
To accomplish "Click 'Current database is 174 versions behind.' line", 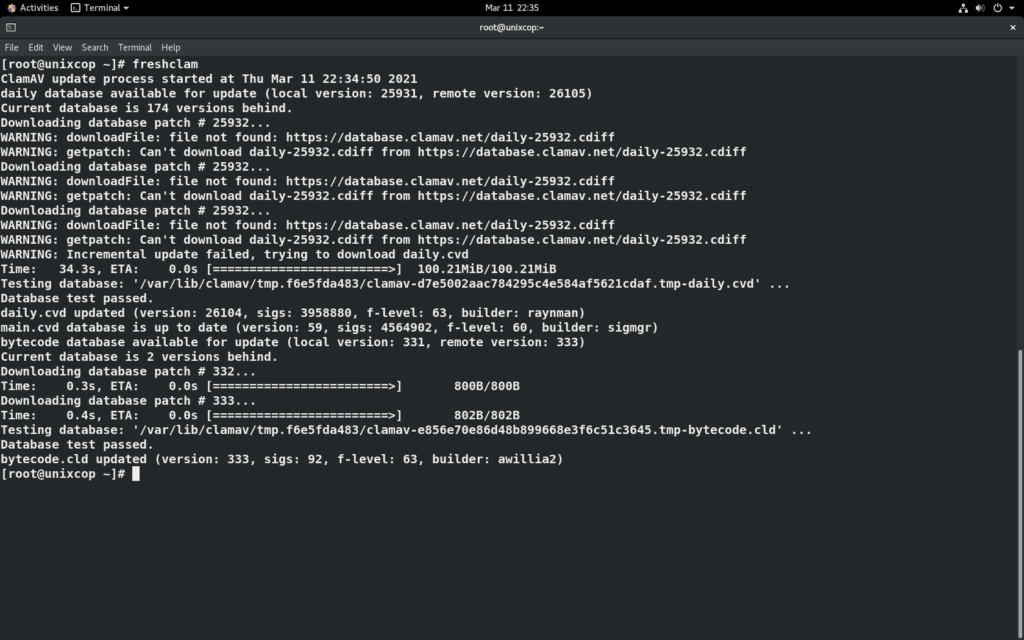I will (x=146, y=108).
